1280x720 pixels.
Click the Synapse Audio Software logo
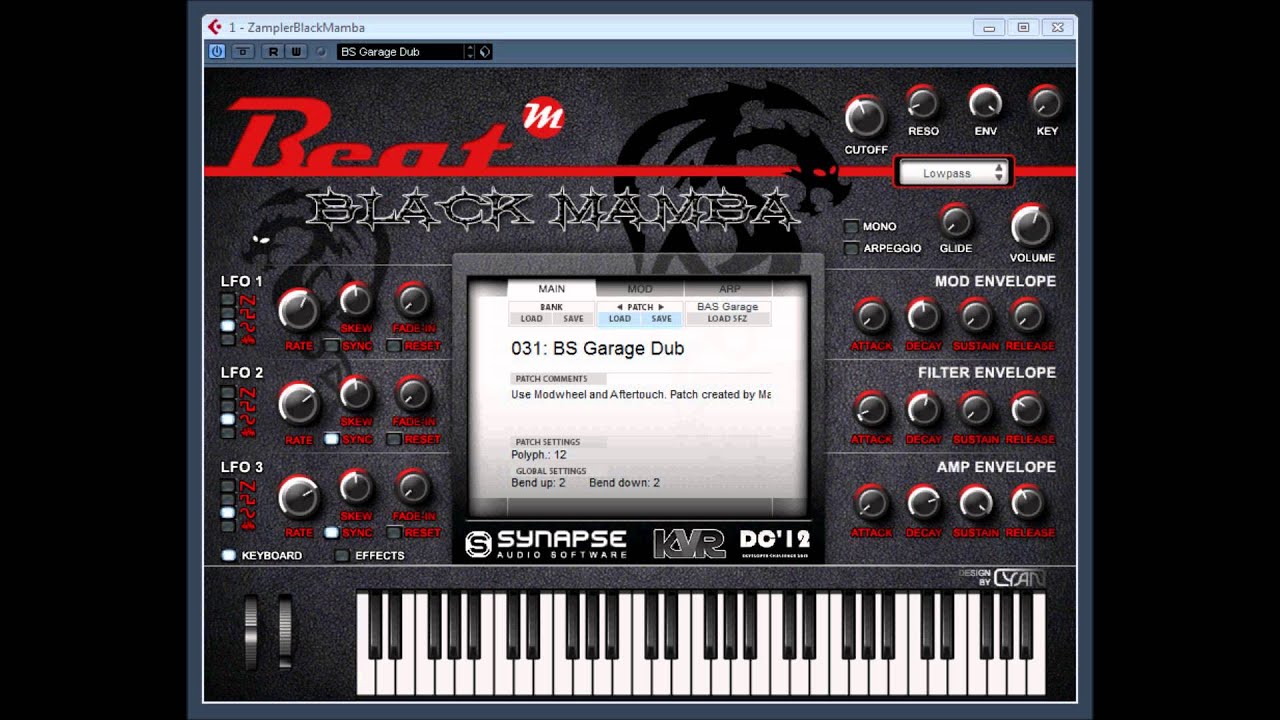point(546,543)
